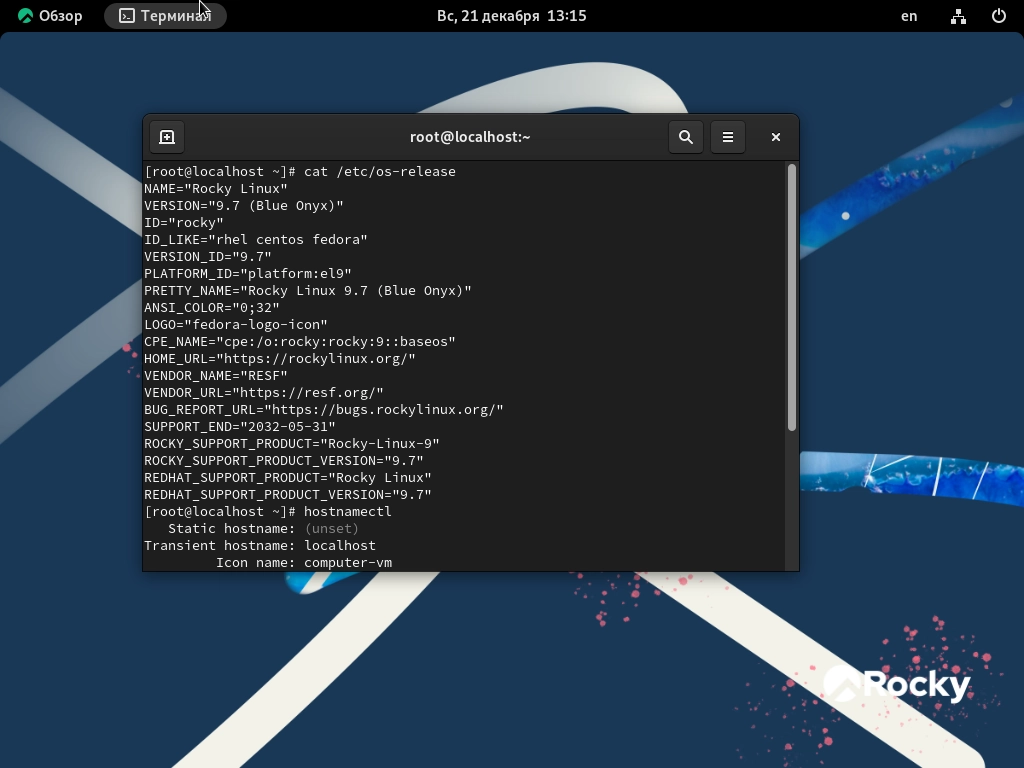Click the LOGO="fedora-logo-icon" line

click(236, 325)
